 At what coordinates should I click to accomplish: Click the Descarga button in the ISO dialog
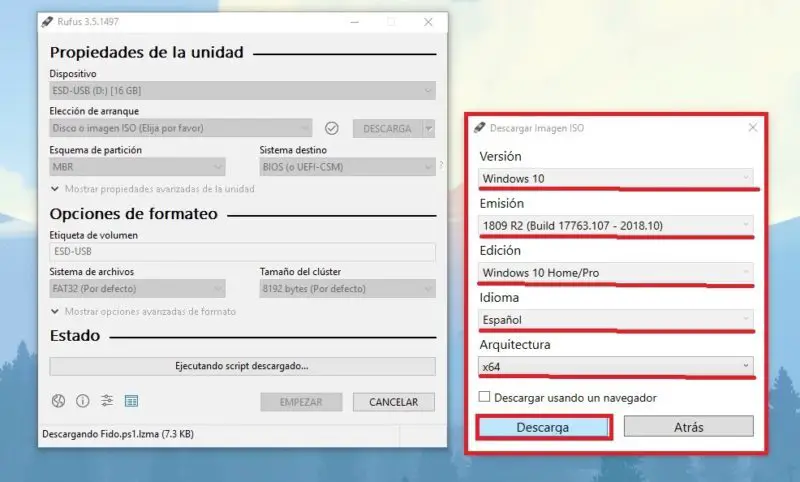(543, 427)
